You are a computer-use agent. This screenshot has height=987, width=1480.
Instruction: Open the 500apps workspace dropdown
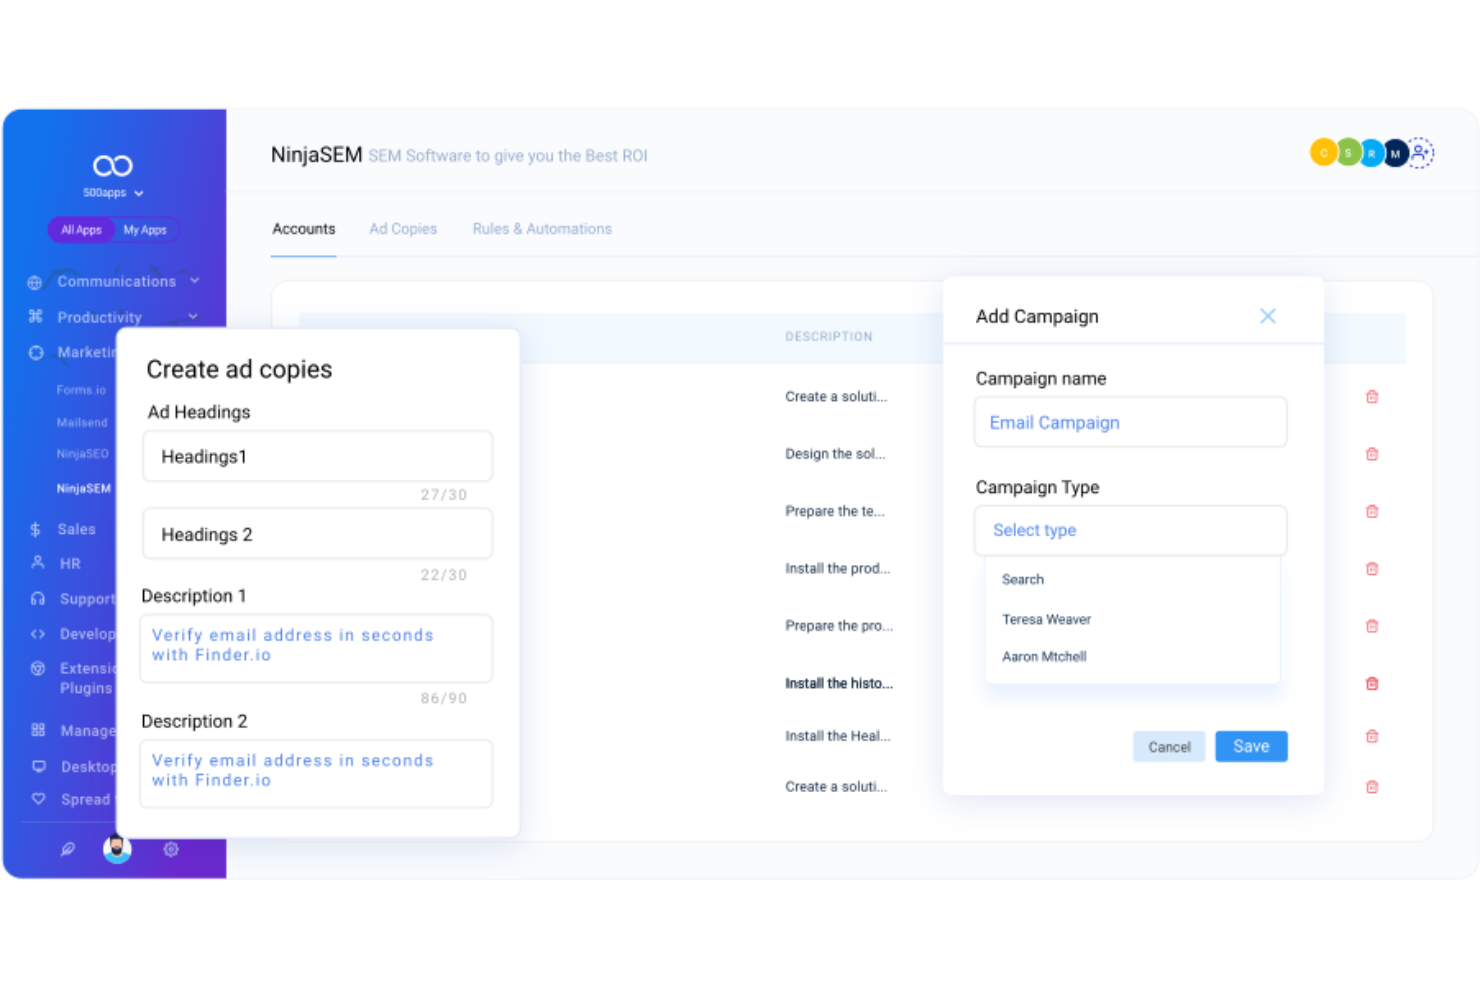pyautogui.click(x=113, y=193)
